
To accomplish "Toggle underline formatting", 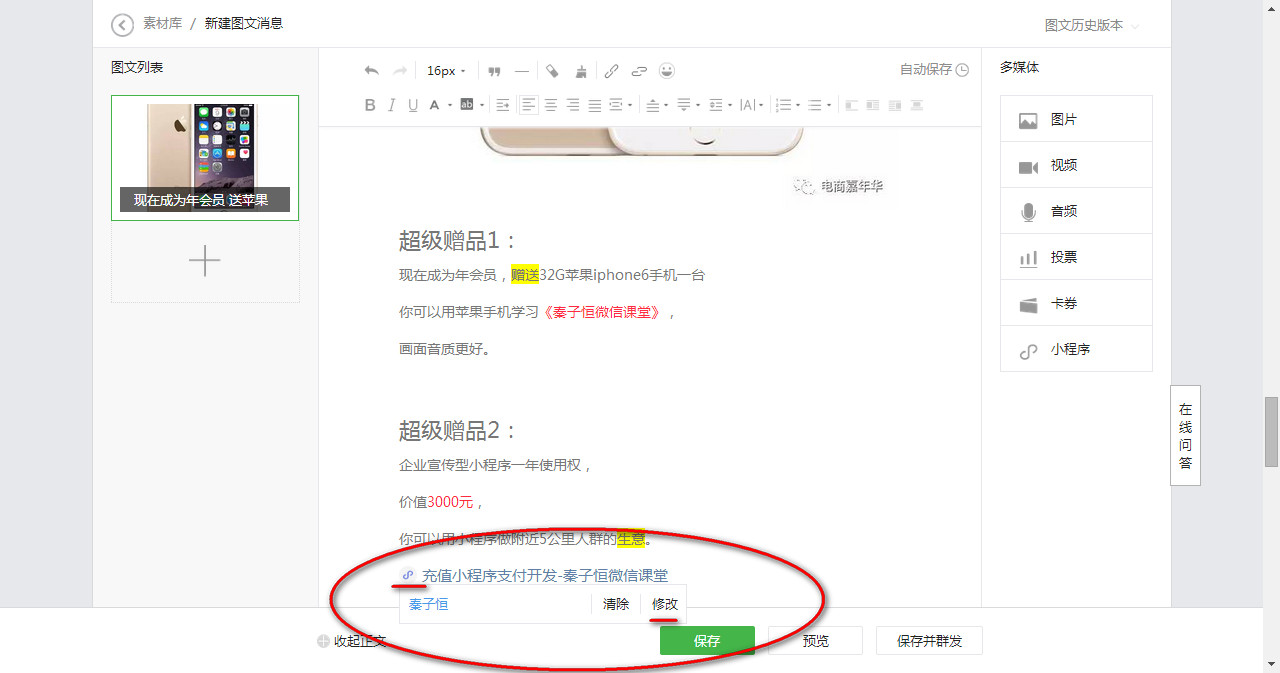I will coord(413,105).
